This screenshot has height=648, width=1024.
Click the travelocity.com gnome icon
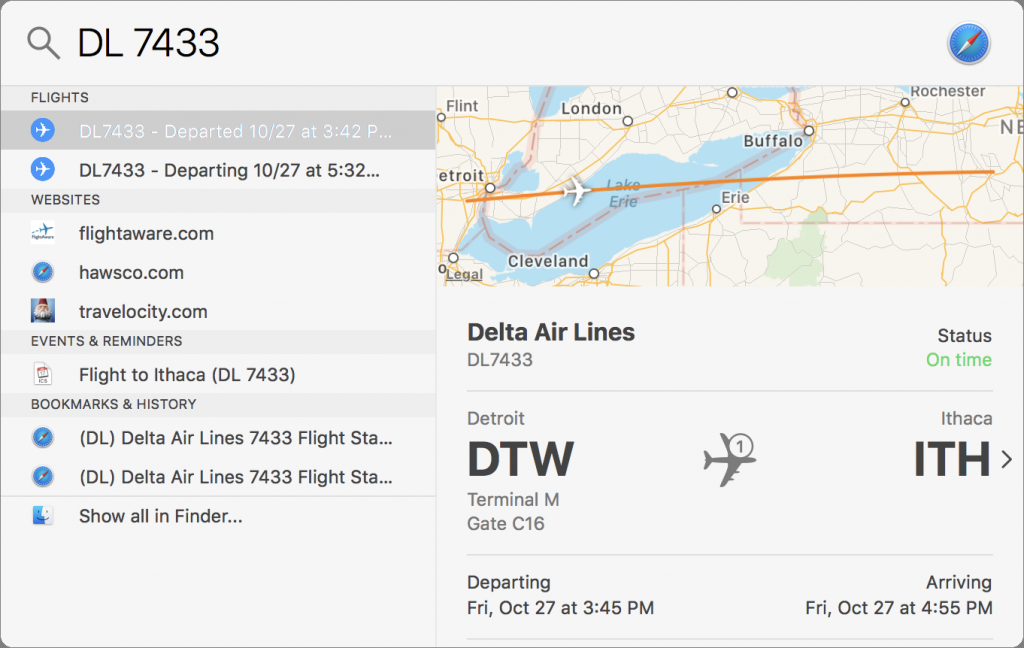coord(43,311)
